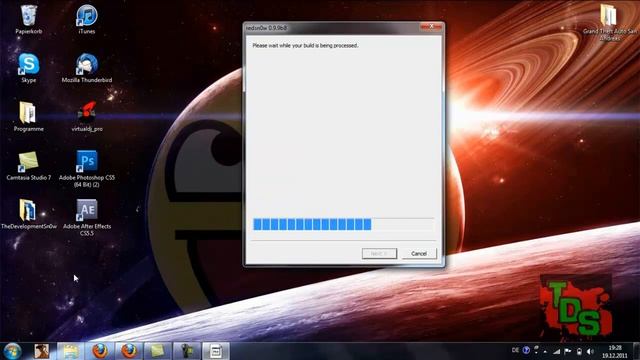
Task: Click the blue build progress bar
Action: [x=343, y=224]
